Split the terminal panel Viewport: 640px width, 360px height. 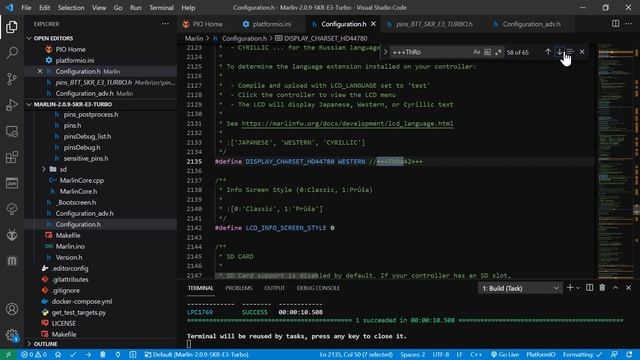coord(589,288)
